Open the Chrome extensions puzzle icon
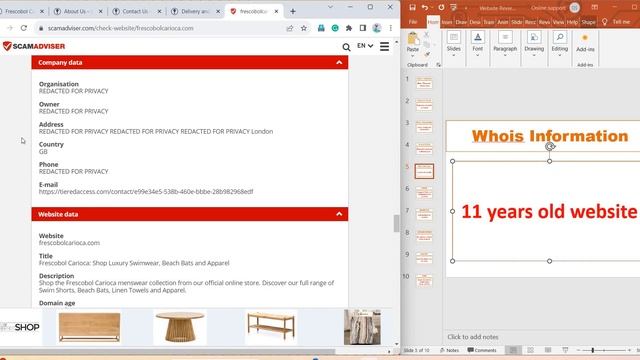The width and height of the screenshot is (640, 360). 349,28
